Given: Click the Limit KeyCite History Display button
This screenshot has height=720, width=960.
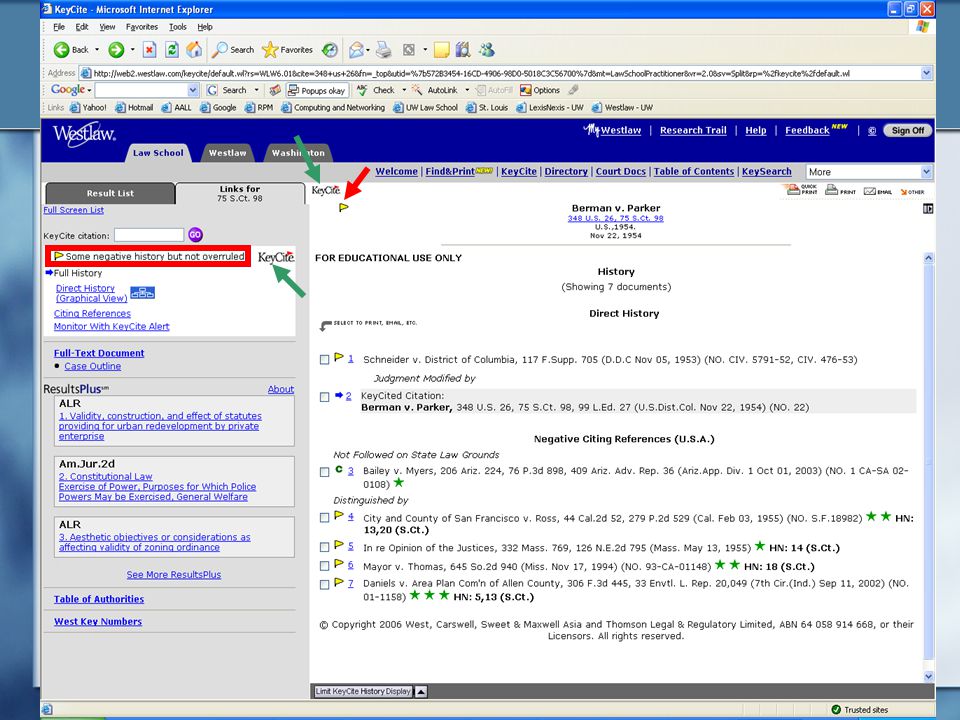Looking at the screenshot, I should click(x=363, y=692).
